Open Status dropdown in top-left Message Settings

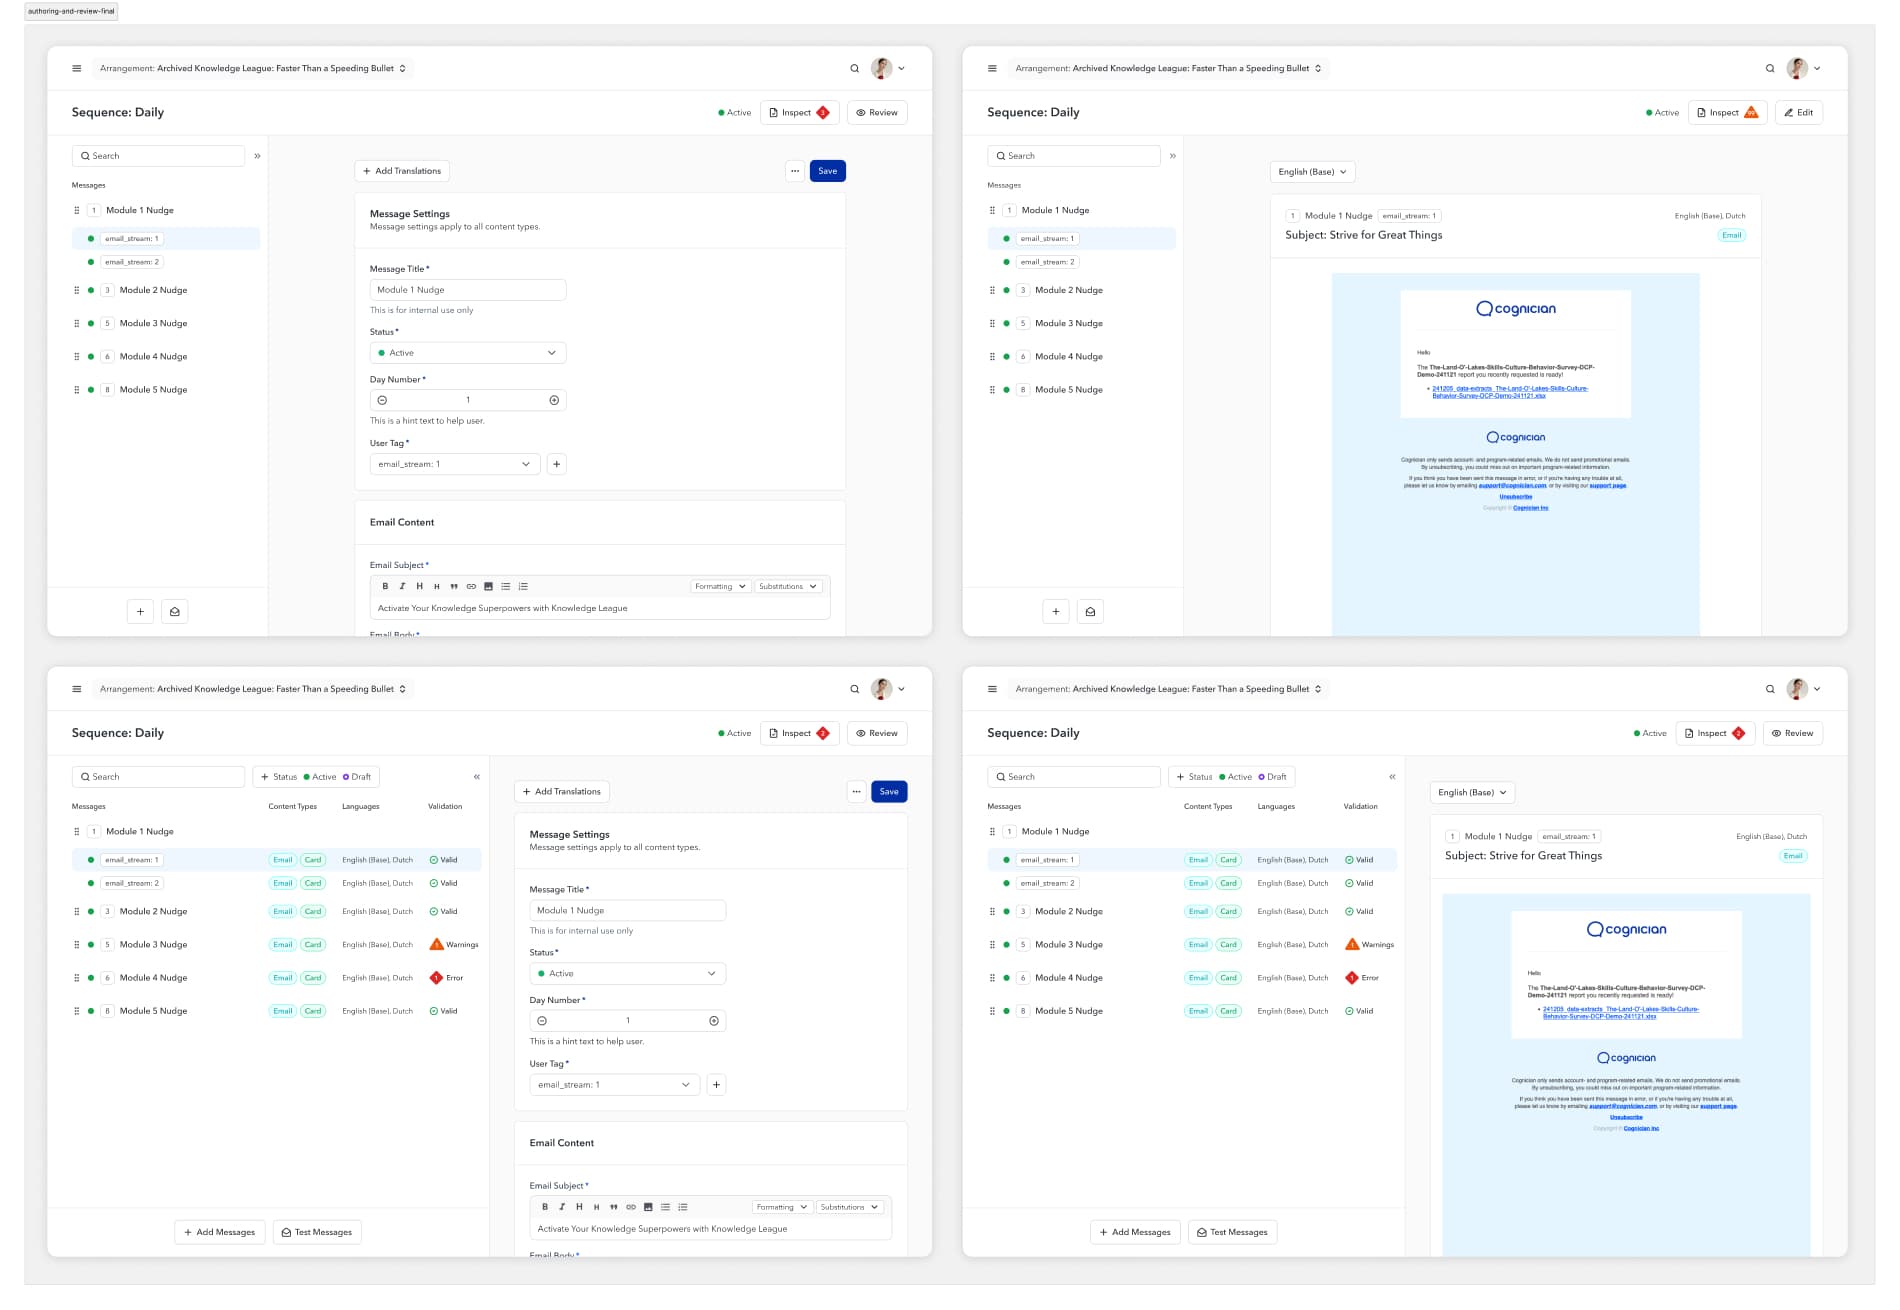coord(467,353)
